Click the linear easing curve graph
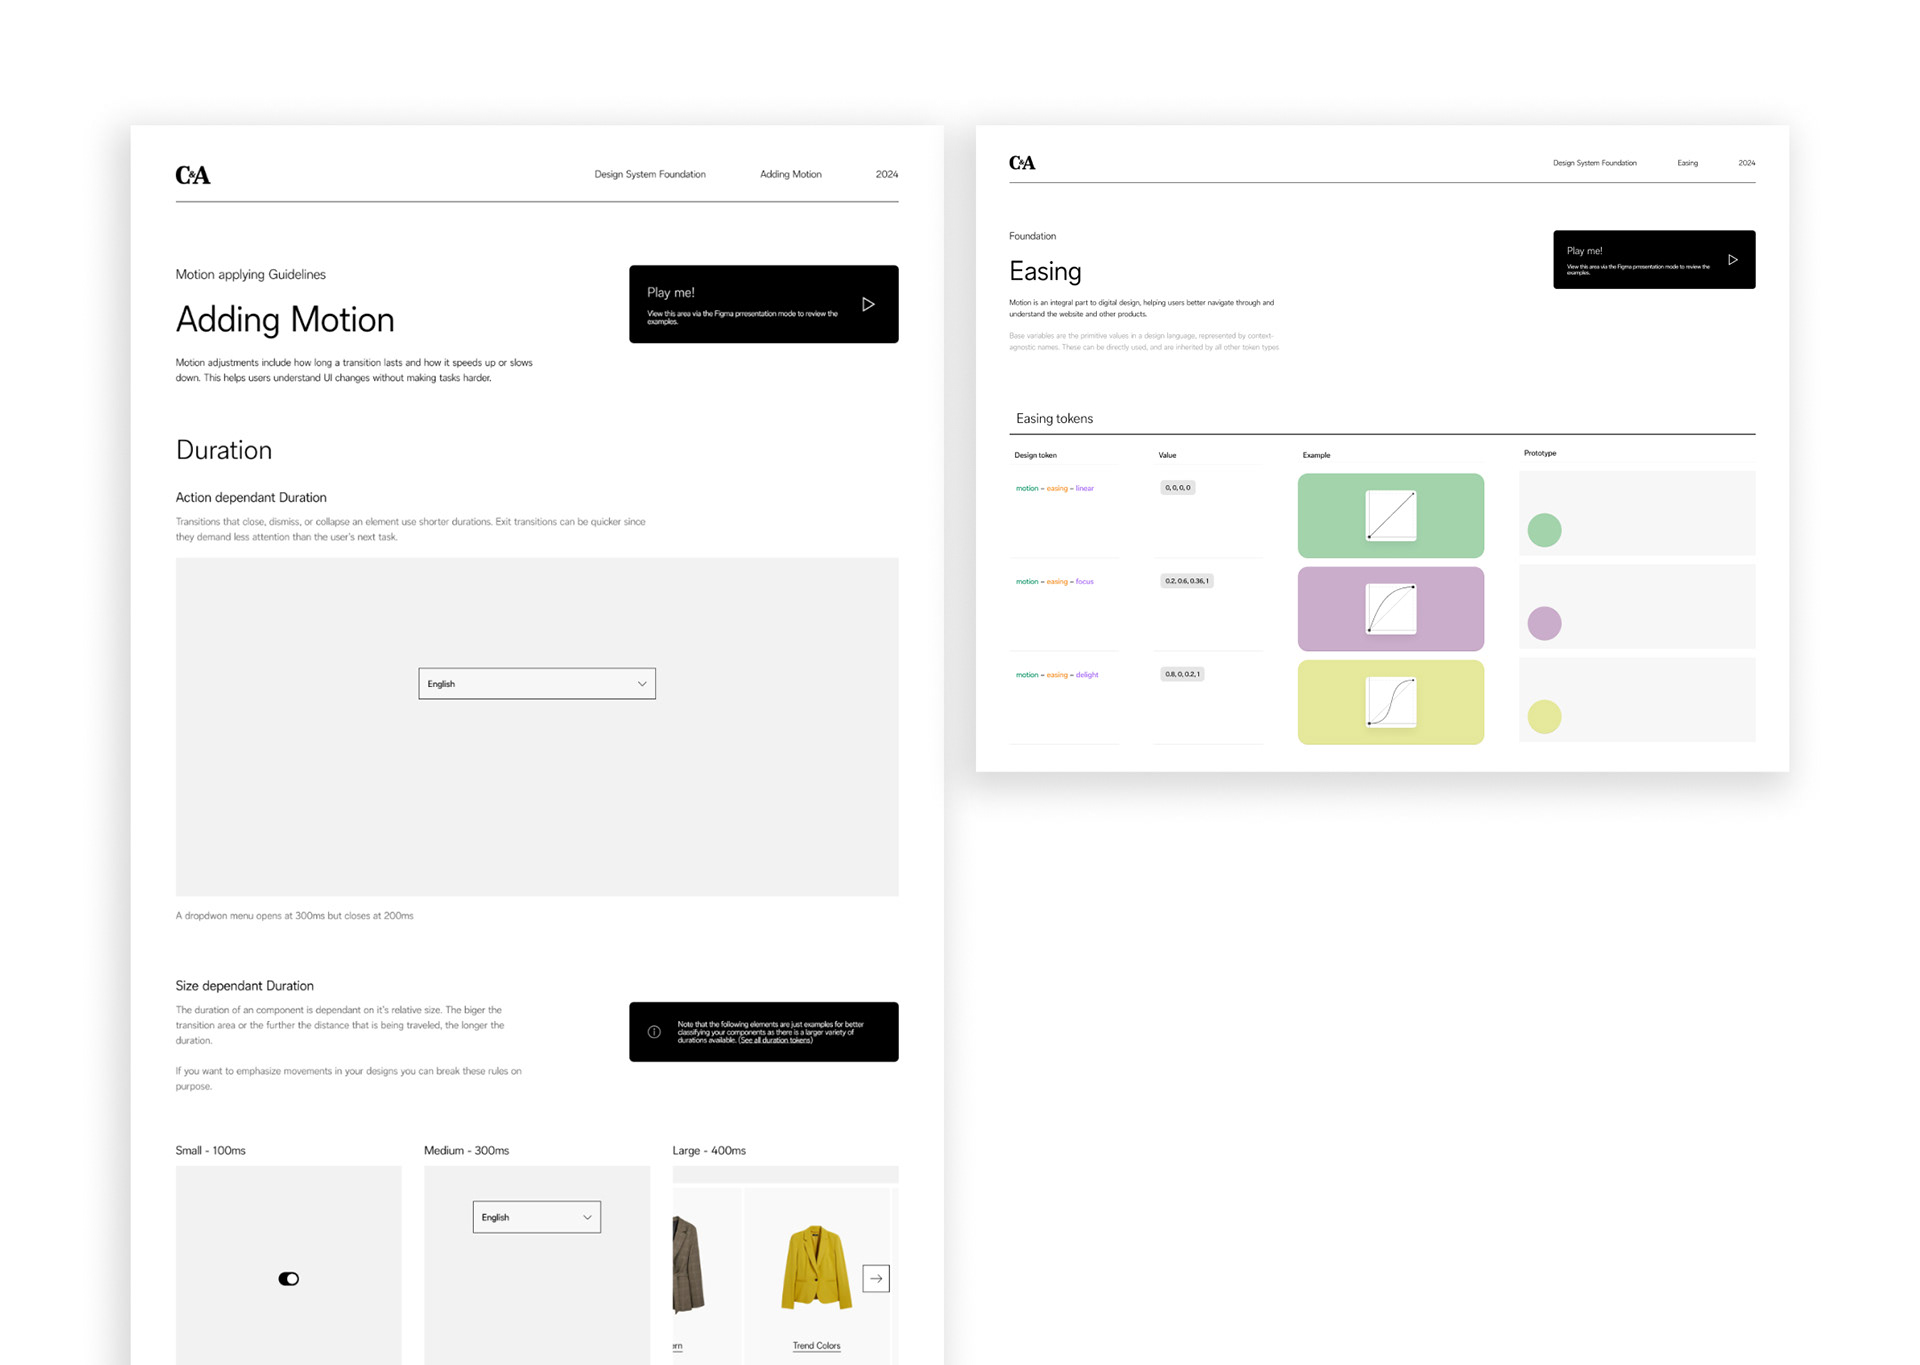The height and width of the screenshot is (1365, 1920). click(x=1391, y=516)
